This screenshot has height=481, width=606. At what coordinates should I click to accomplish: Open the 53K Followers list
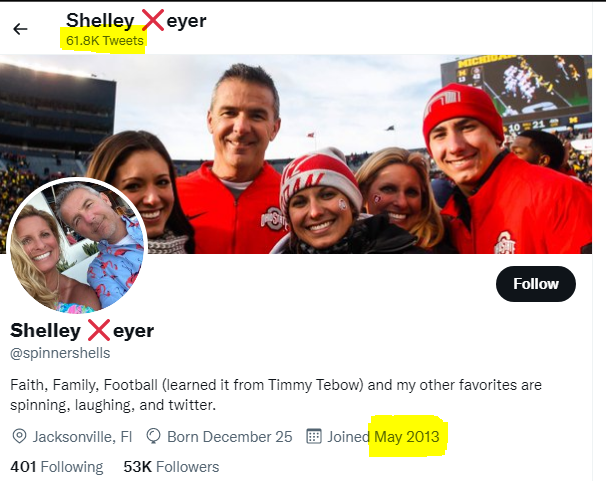click(171, 466)
